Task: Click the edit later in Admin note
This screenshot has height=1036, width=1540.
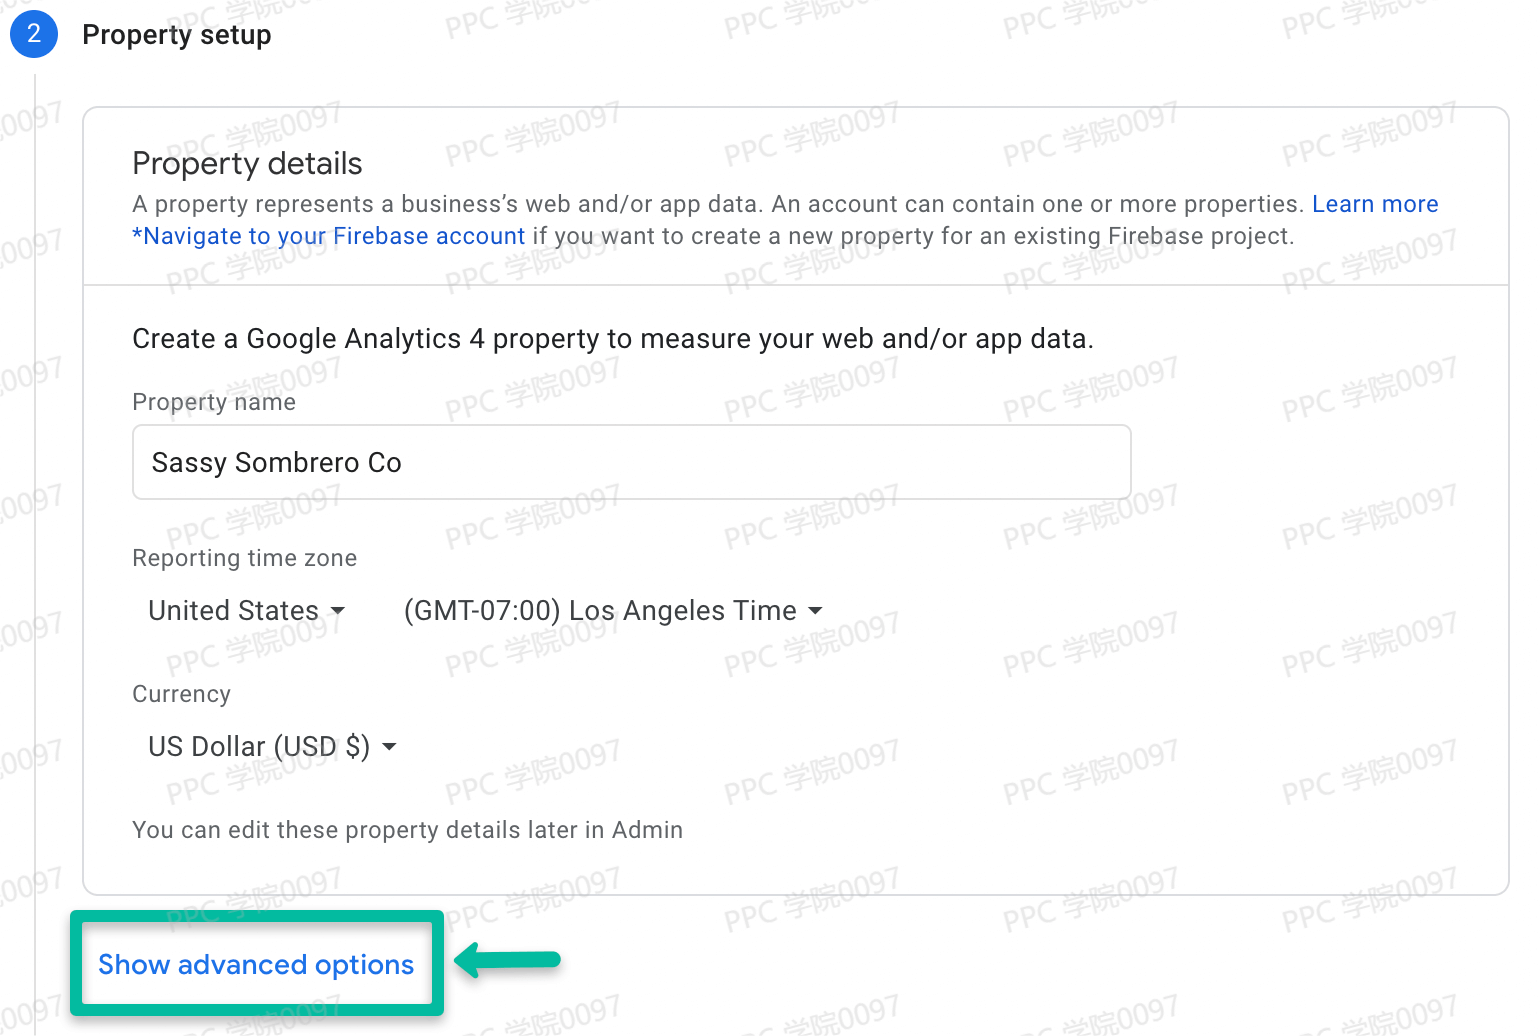Action: pos(407,830)
